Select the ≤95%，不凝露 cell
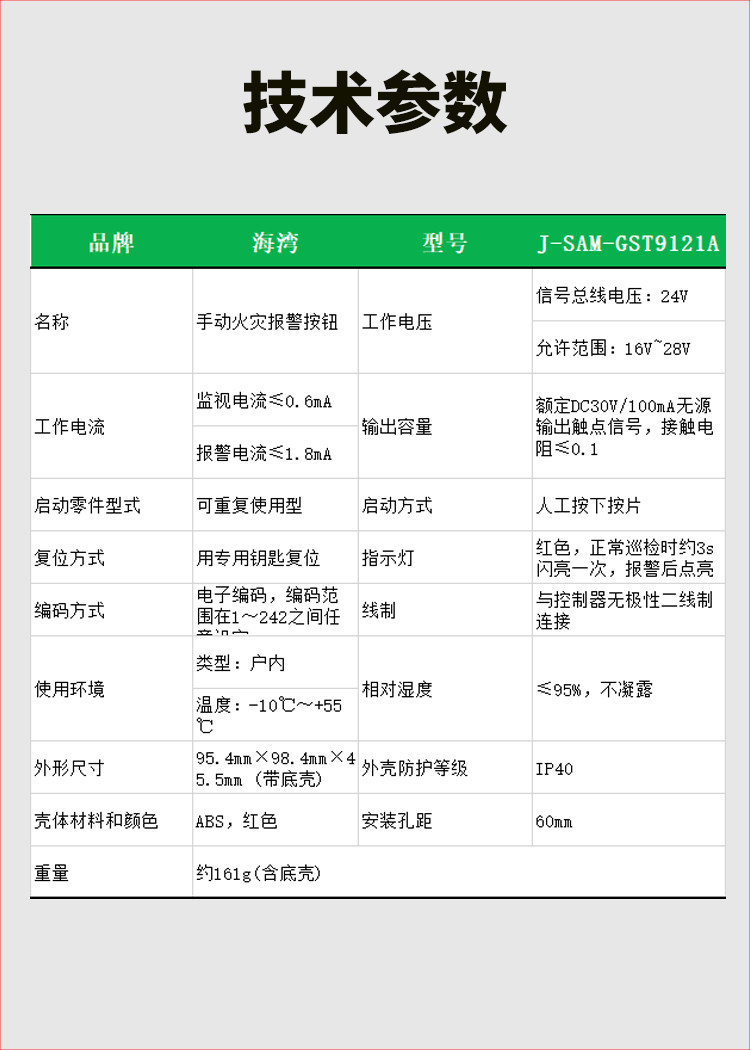Image resolution: width=750 pixels, height=1050 pixels. click(629, 688)
